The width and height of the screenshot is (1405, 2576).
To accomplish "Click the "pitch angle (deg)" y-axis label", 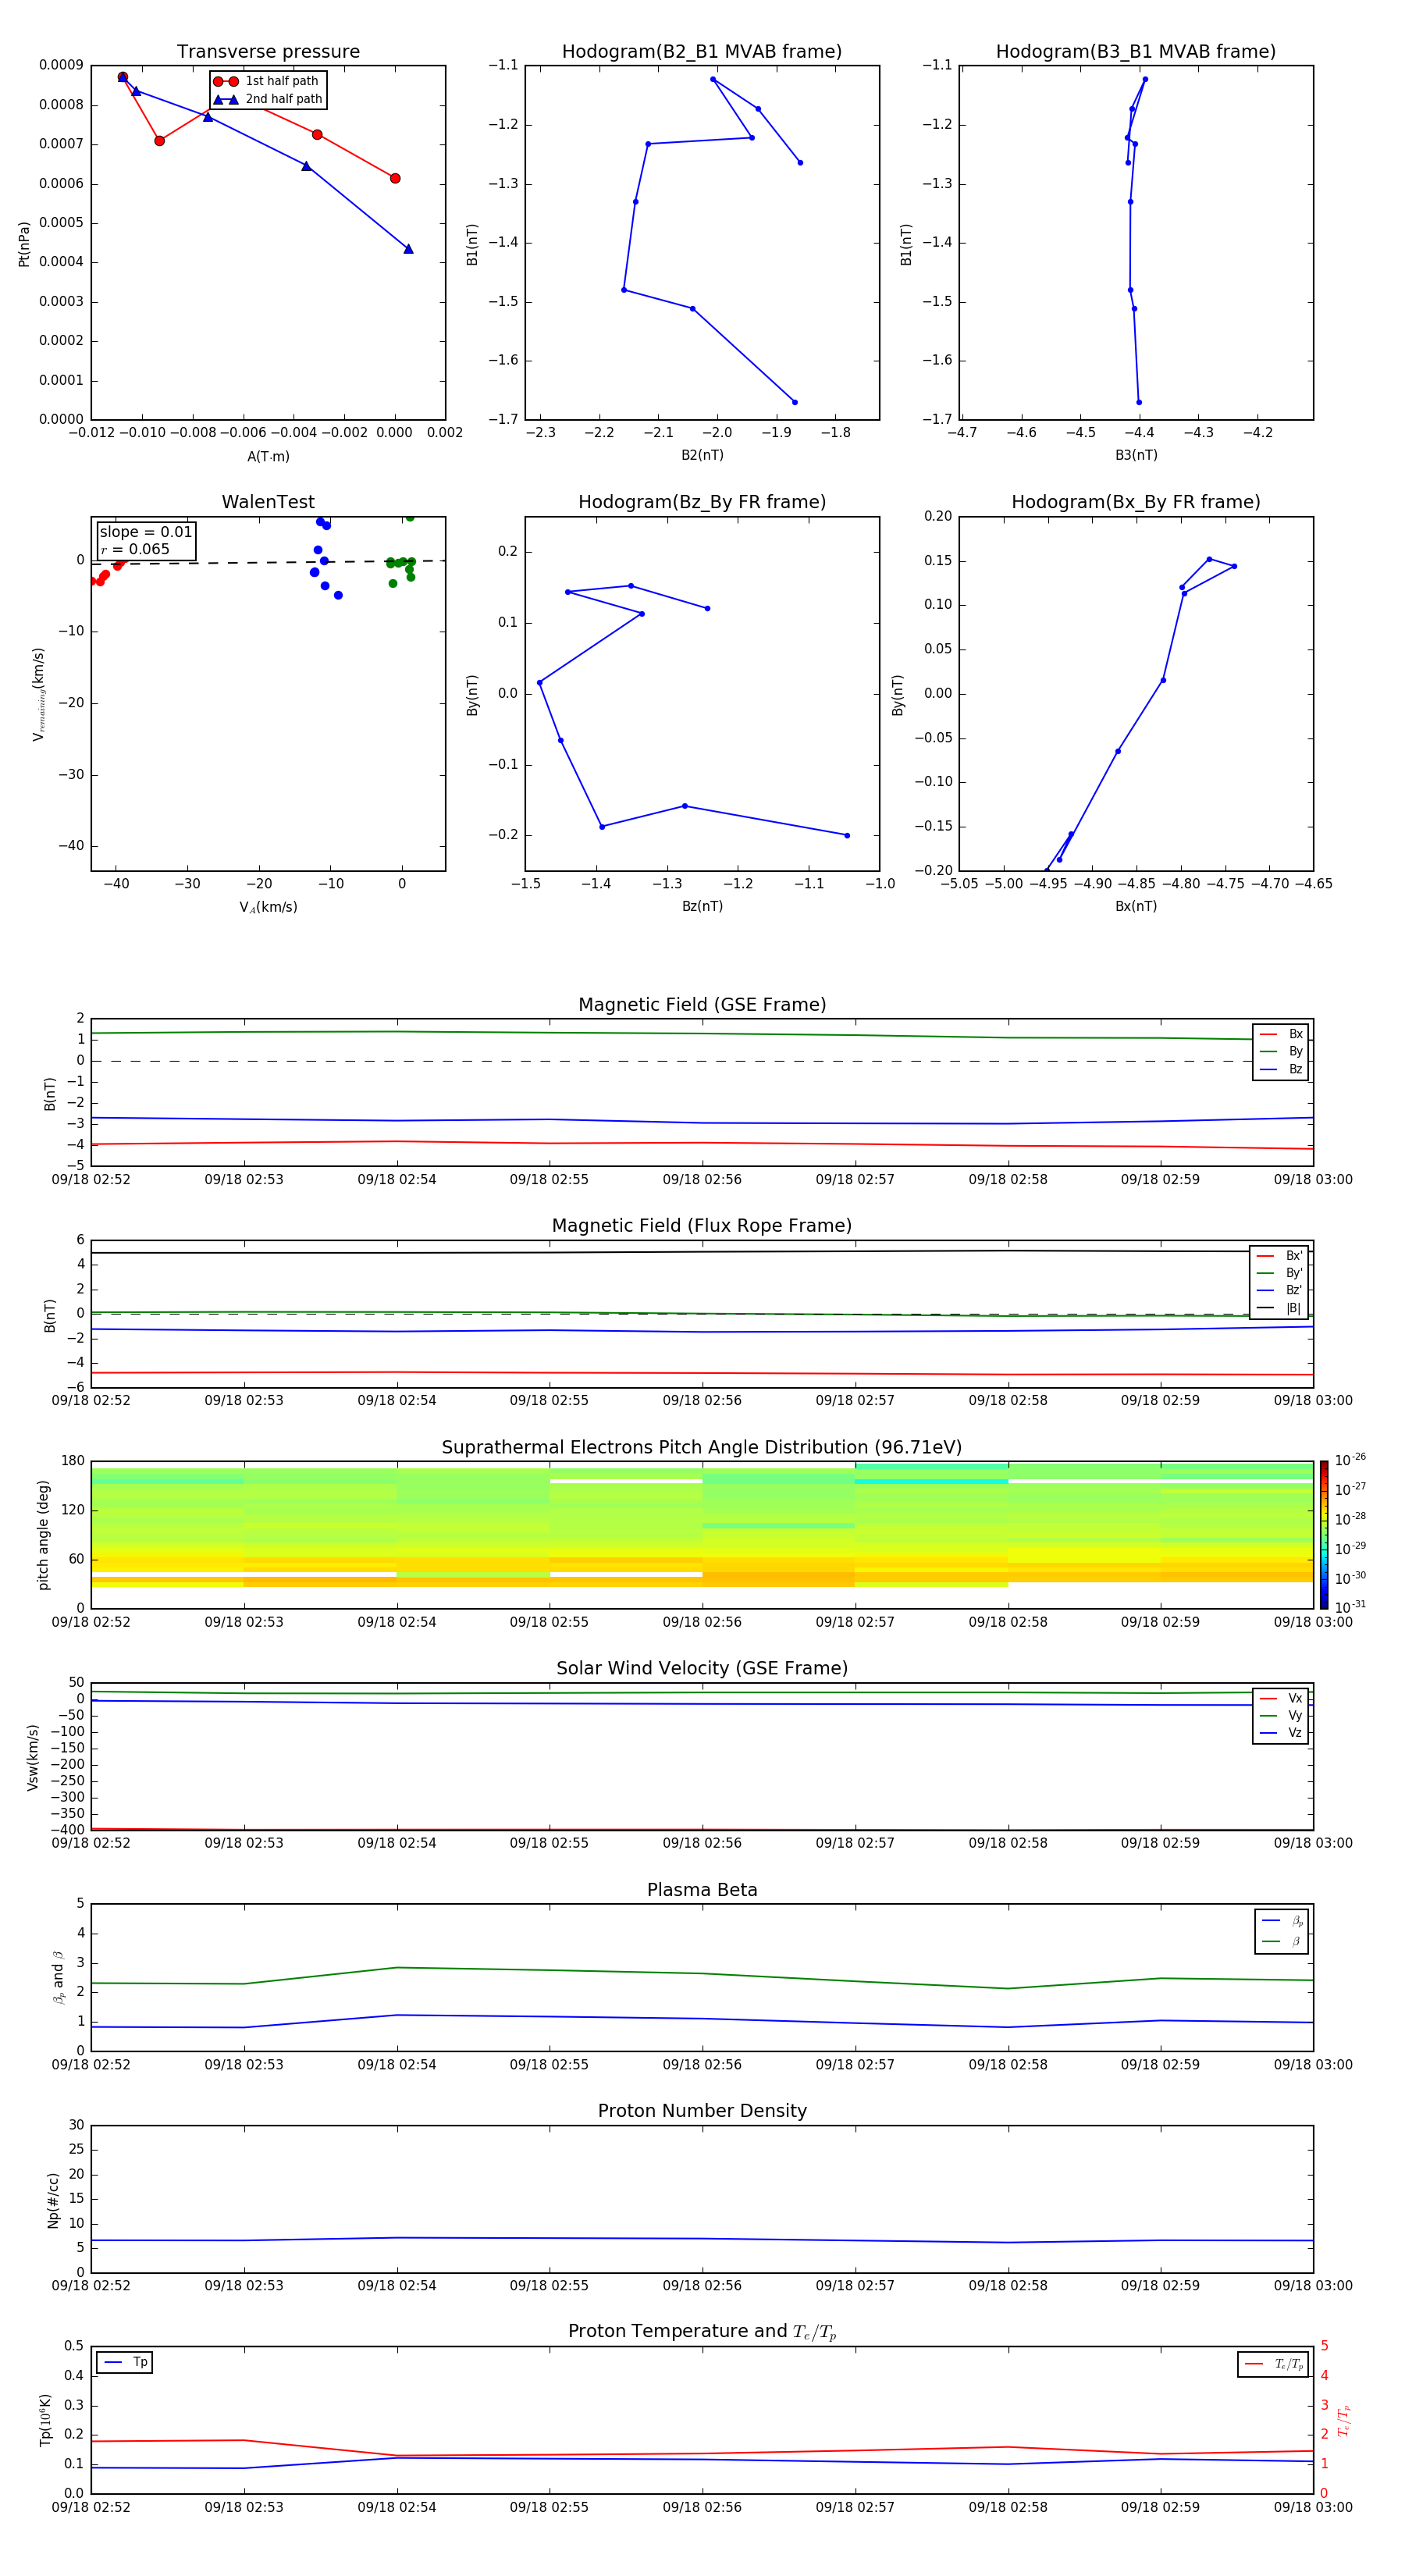I will [43, 1535].
